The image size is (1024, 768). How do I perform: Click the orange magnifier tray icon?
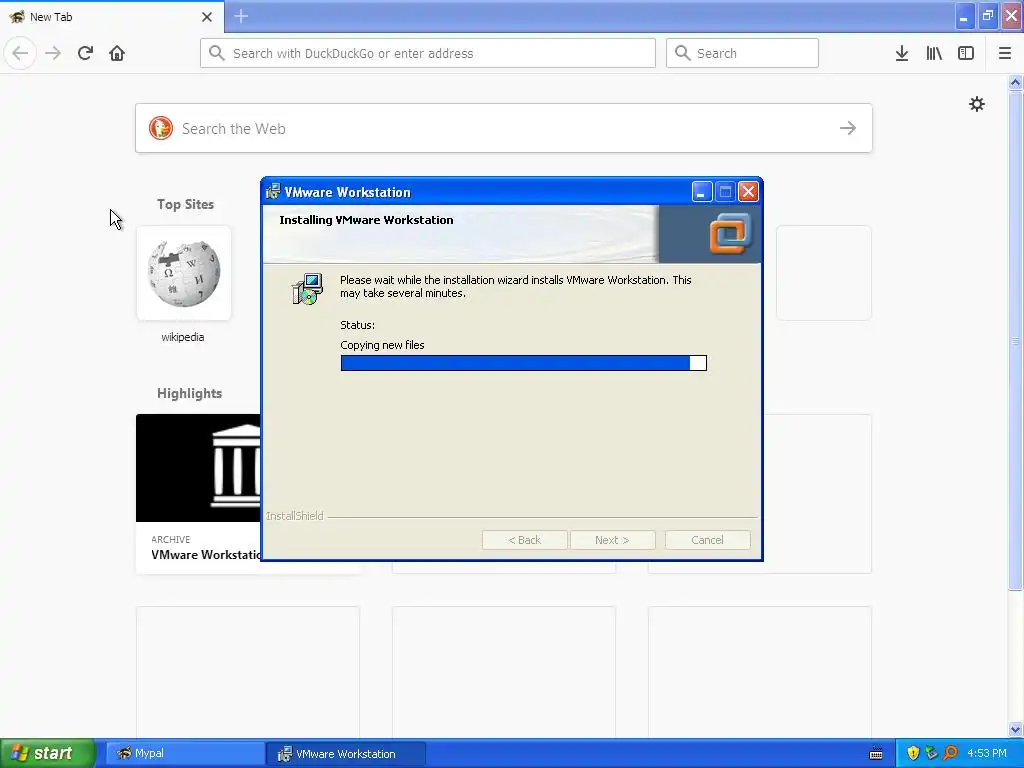pos(950,753)
